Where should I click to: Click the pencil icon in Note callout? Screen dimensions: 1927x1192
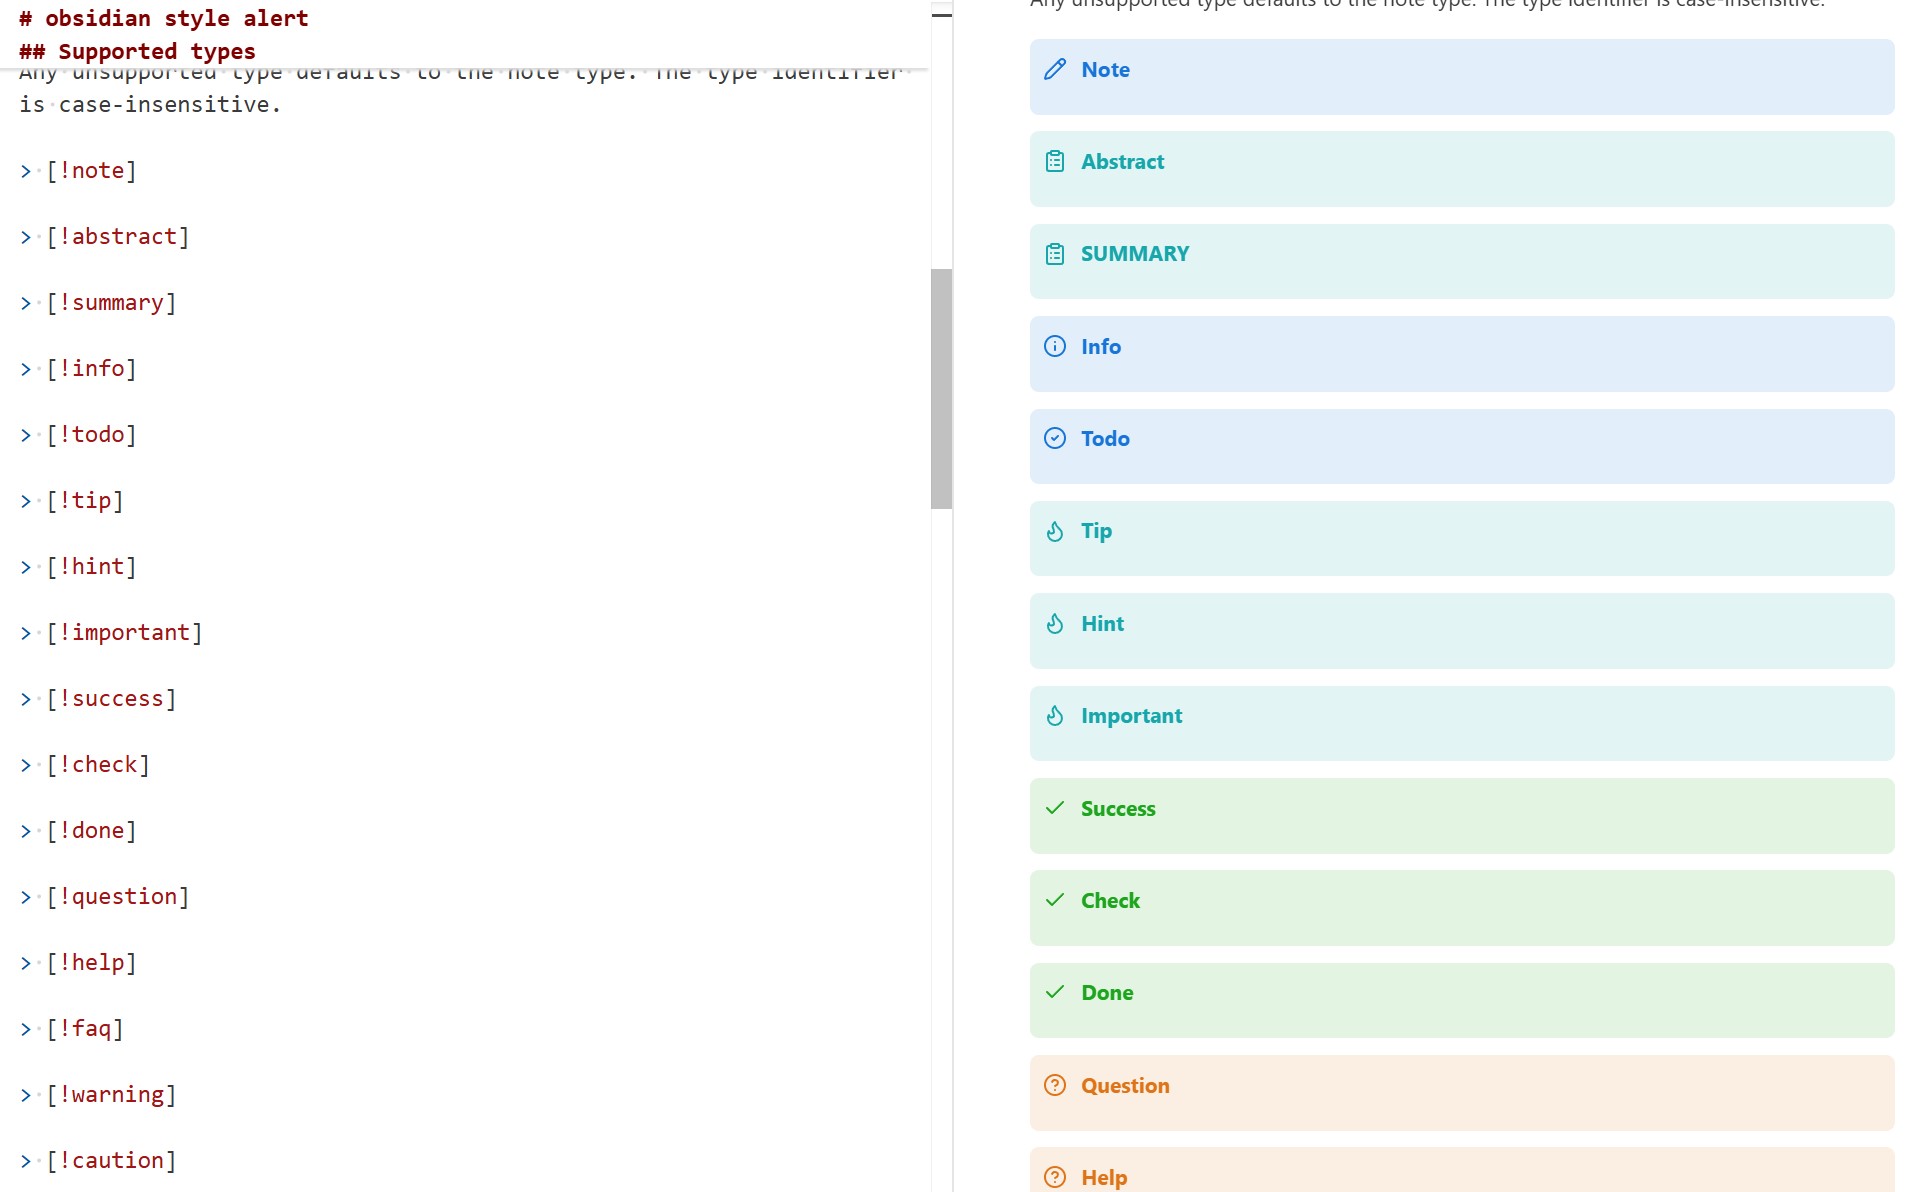[1055, 70]
